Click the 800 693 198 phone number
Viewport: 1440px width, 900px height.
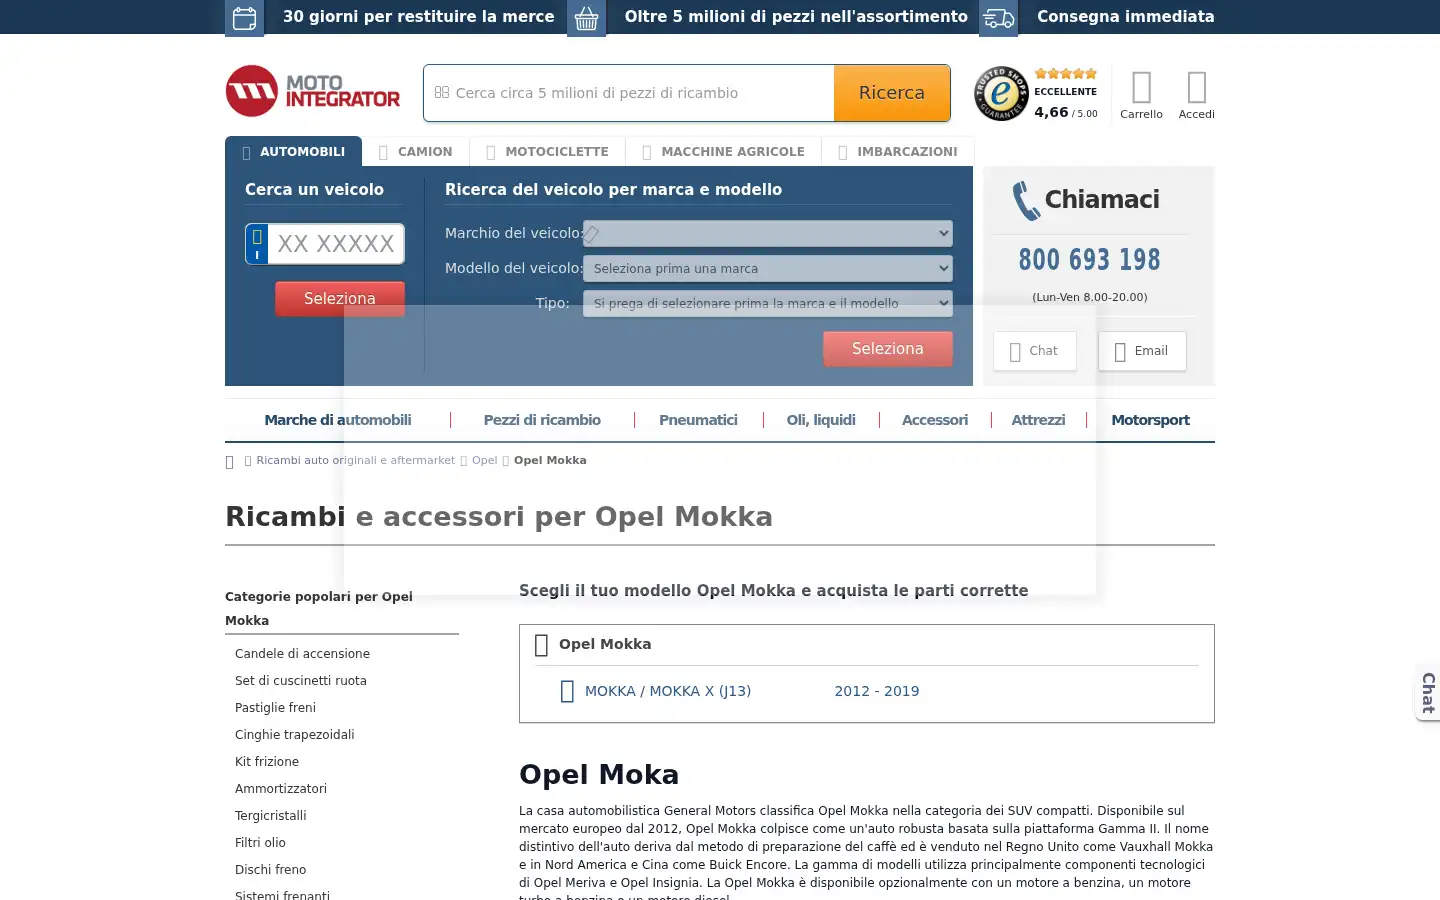pos(1089,260)
